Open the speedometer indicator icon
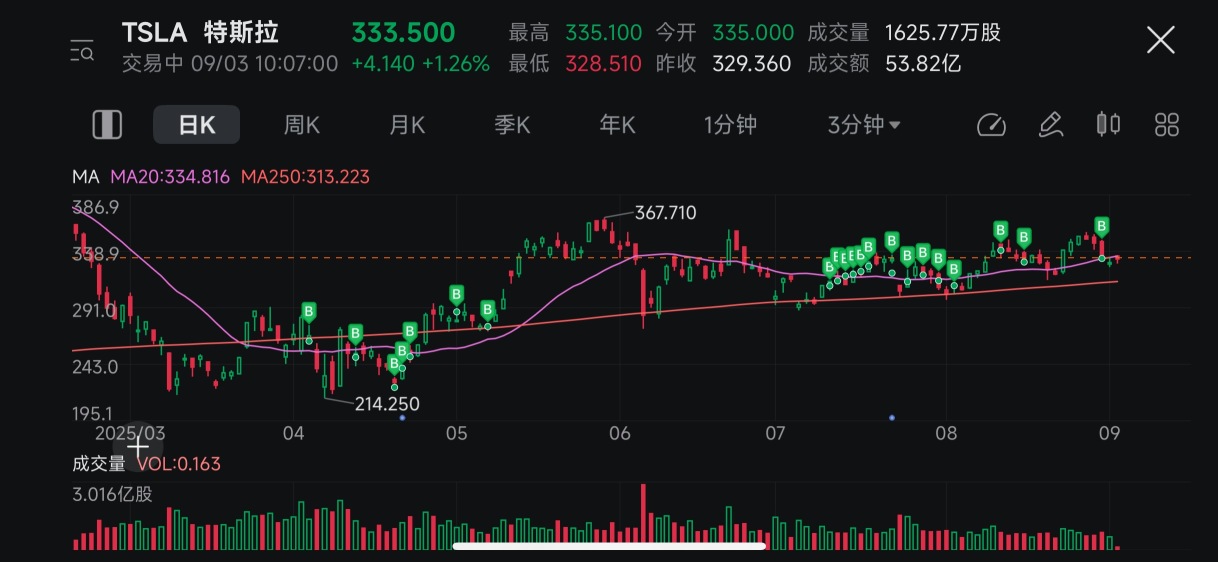 click(x=991, y=125)
